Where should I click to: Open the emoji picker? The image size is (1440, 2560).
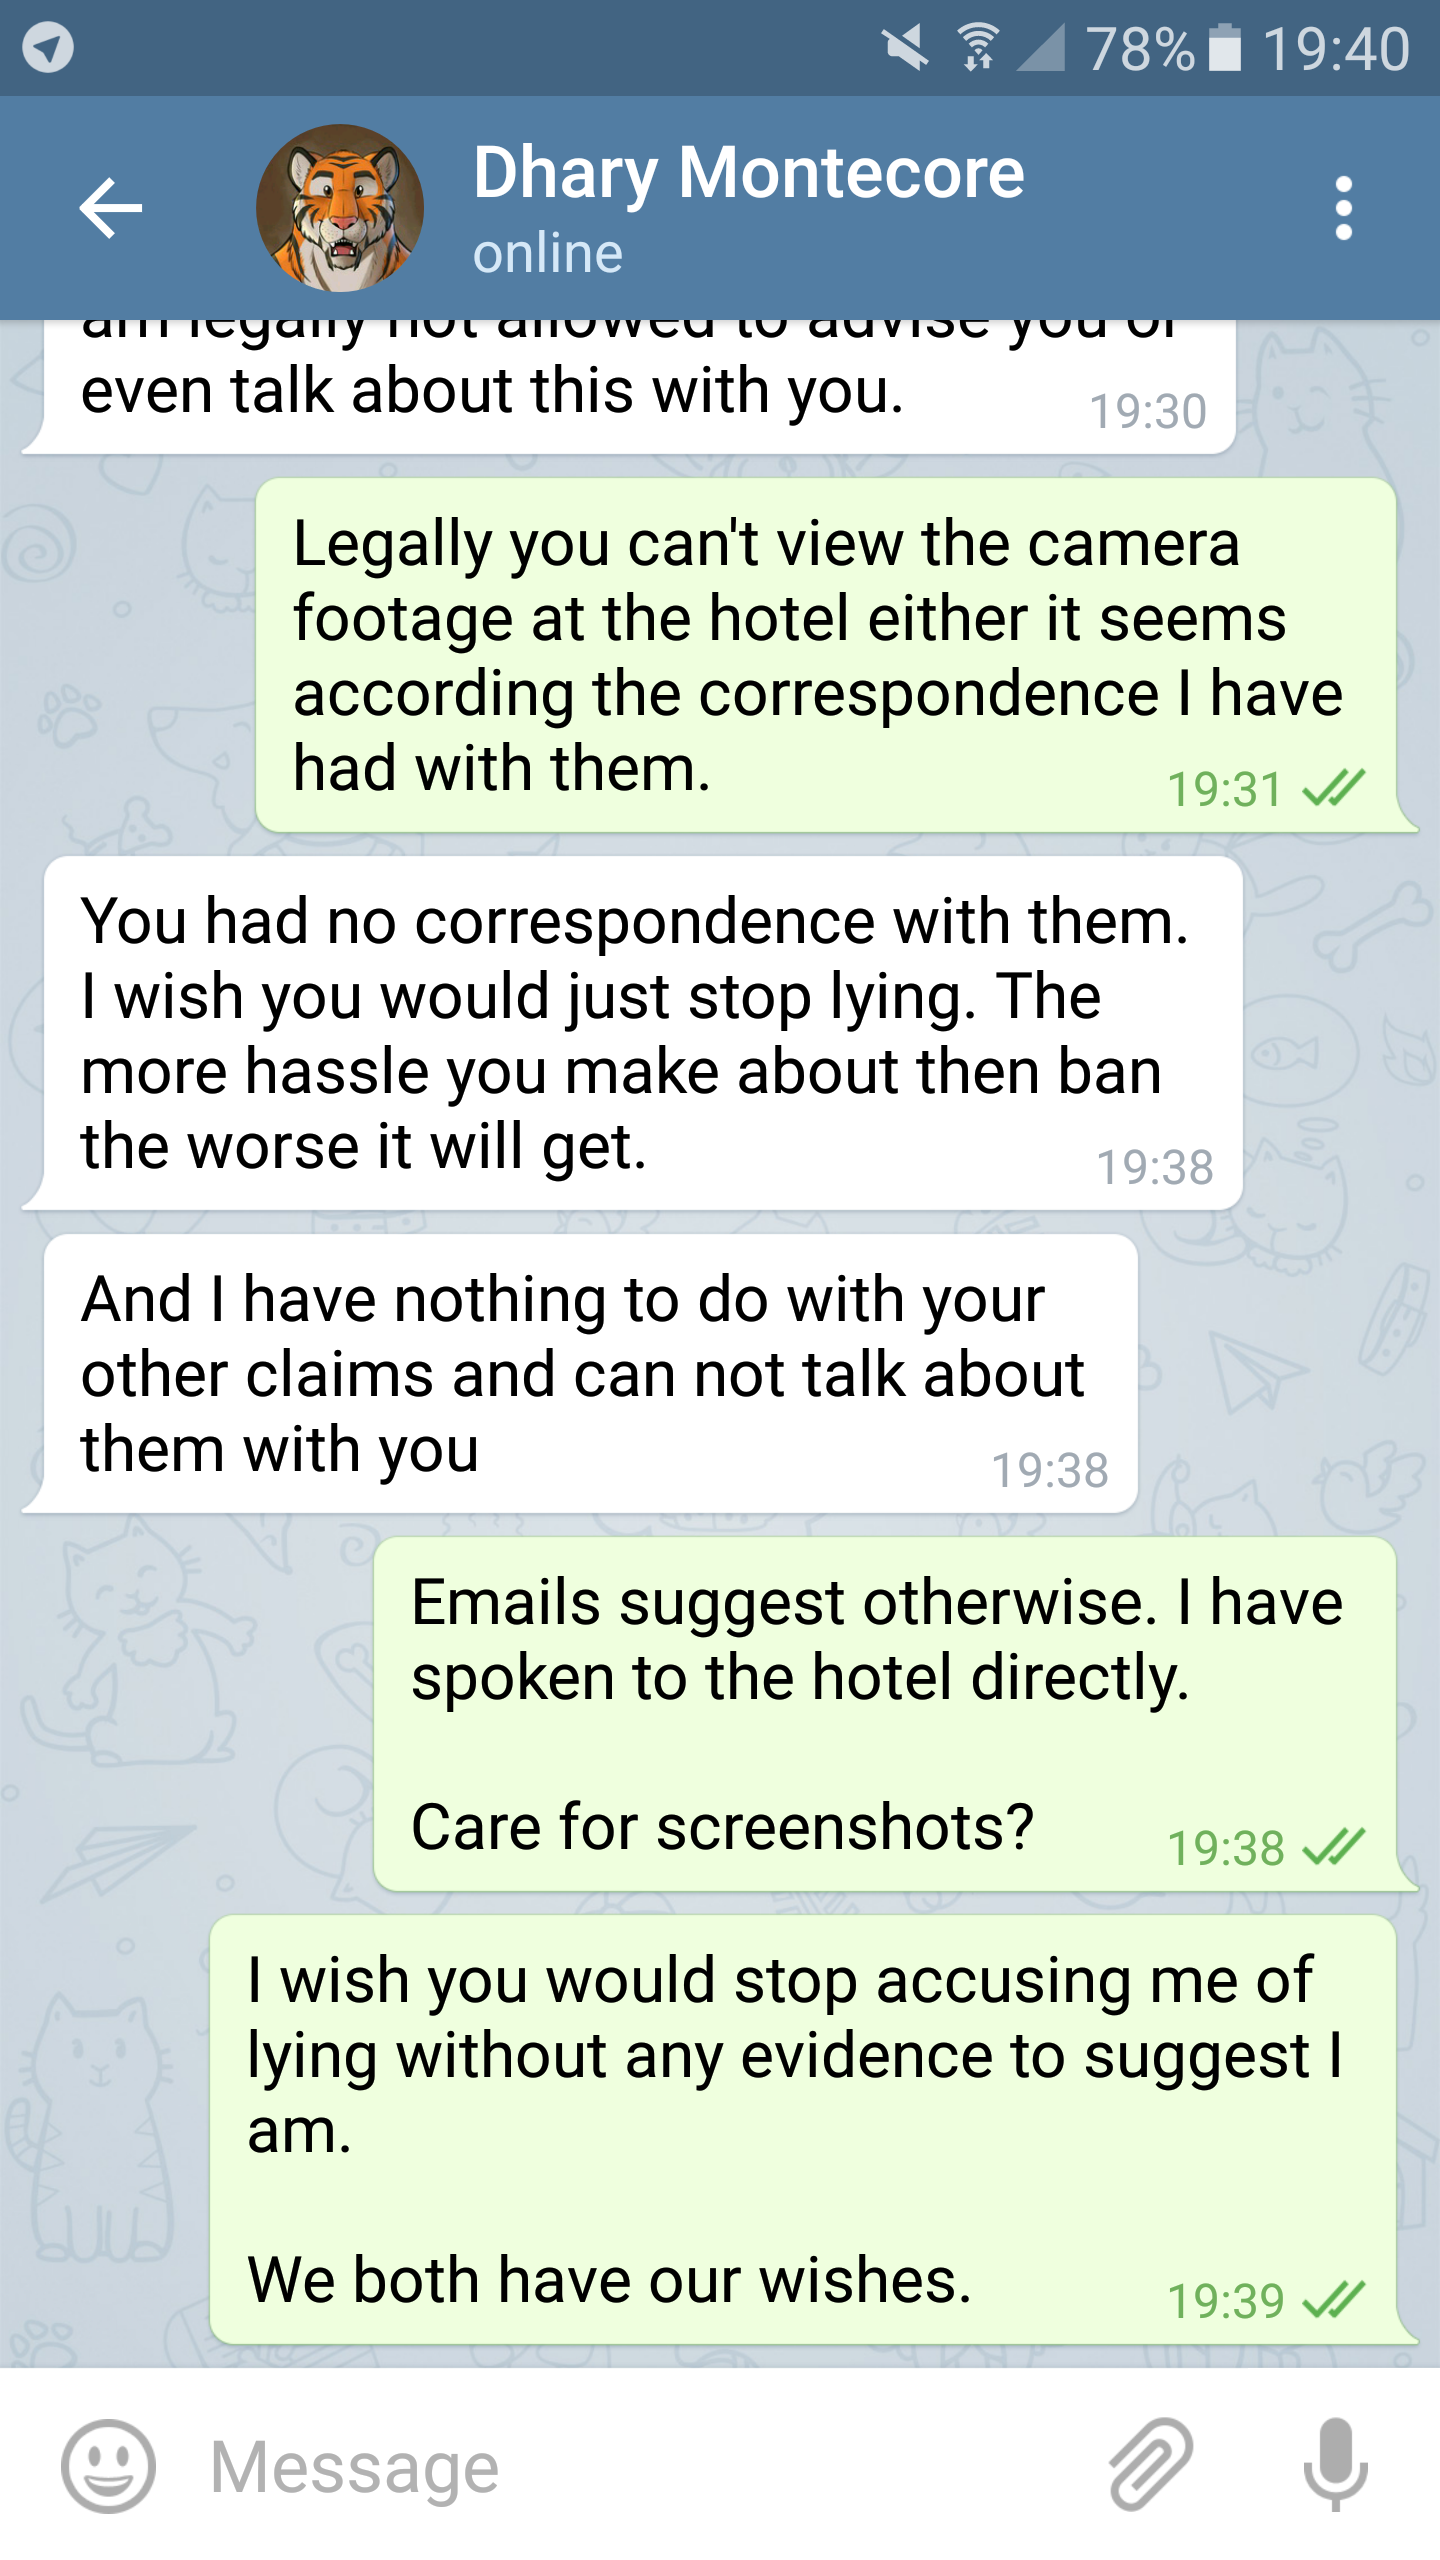108,2466
